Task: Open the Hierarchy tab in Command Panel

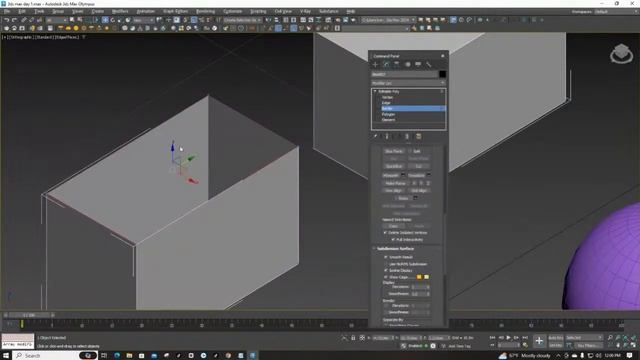Action: pos(397,64)
